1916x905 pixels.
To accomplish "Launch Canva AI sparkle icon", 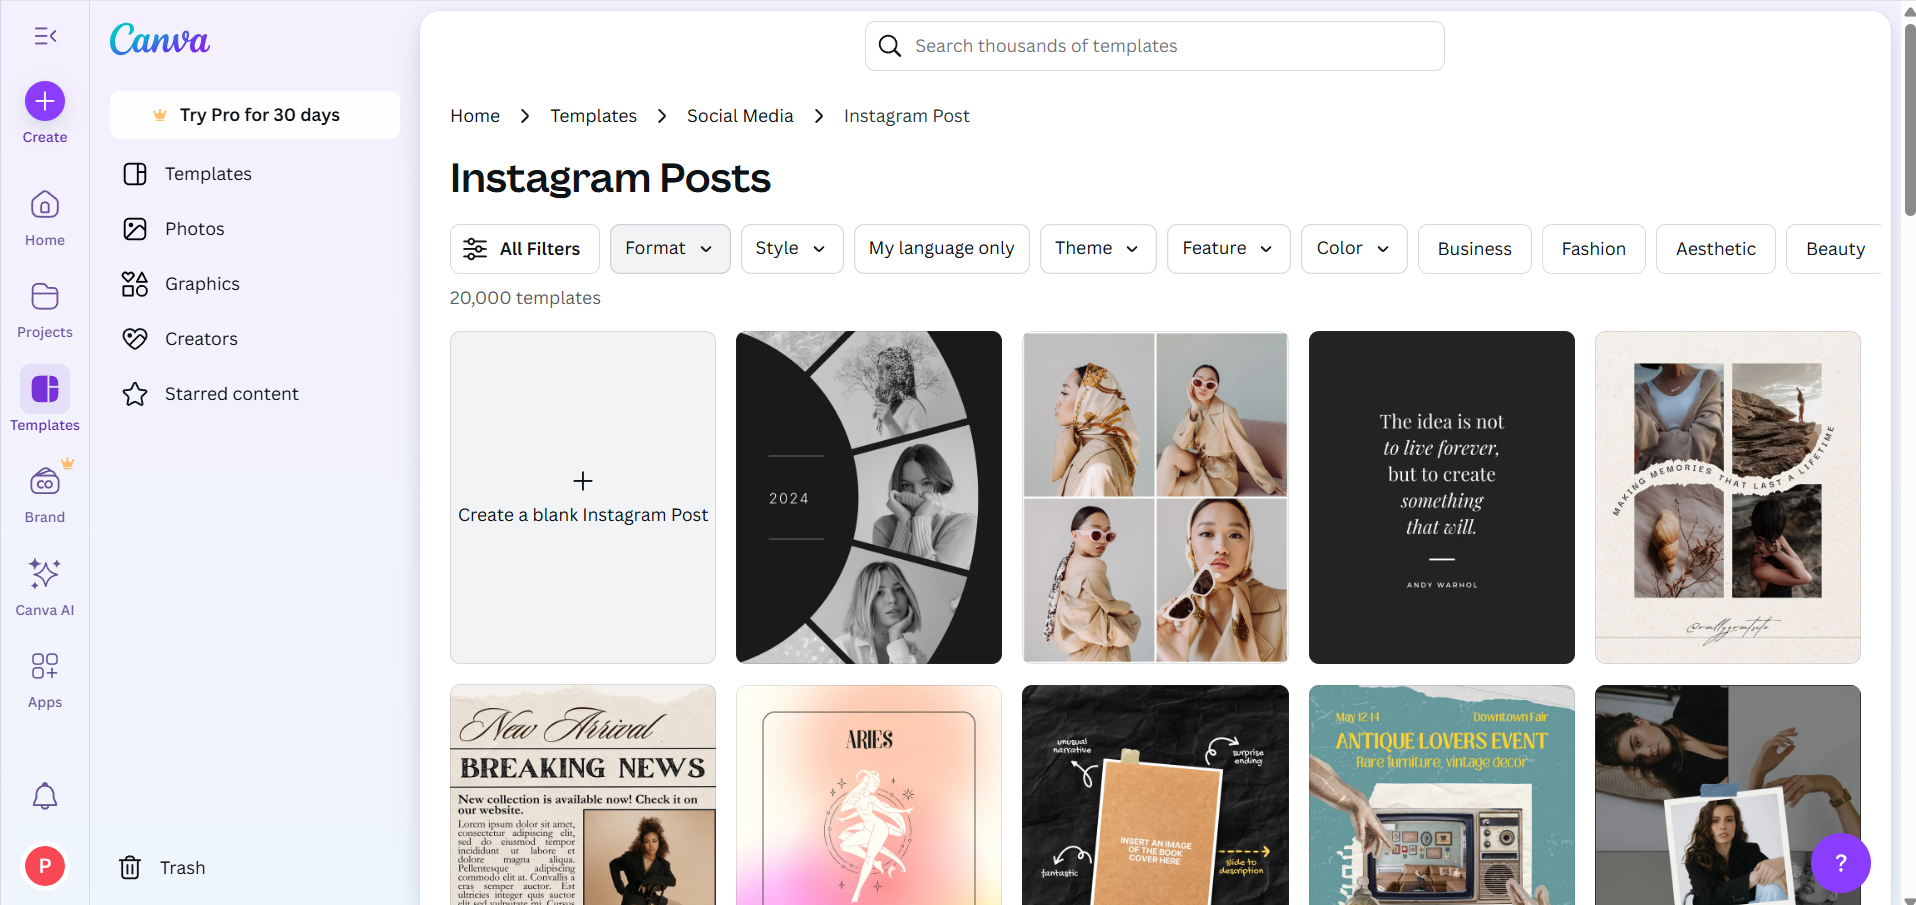I will pos(45,573).
